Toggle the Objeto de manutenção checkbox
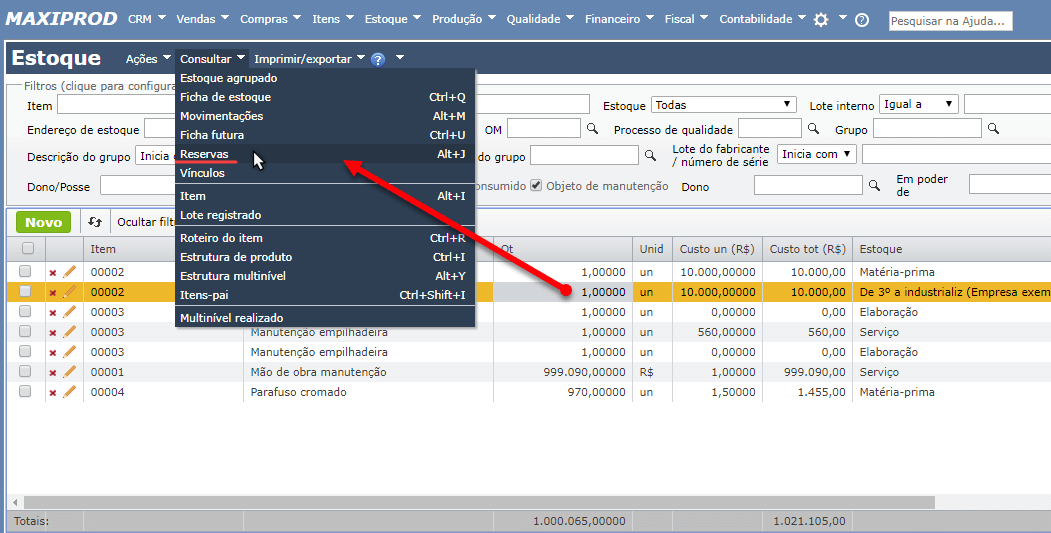This screenshot has height=533, width=1051. click(x=536, y=185)
